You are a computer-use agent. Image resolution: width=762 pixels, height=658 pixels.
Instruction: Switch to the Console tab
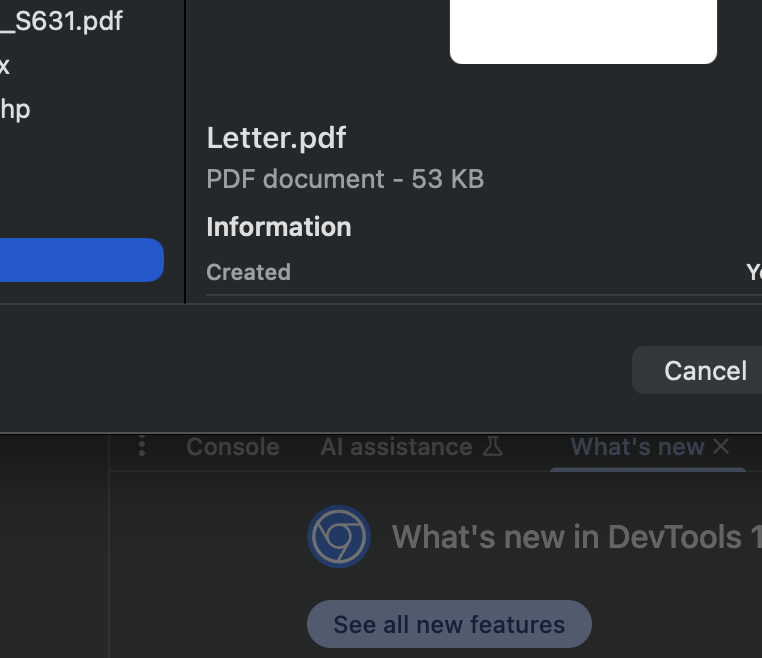[232, 446]
